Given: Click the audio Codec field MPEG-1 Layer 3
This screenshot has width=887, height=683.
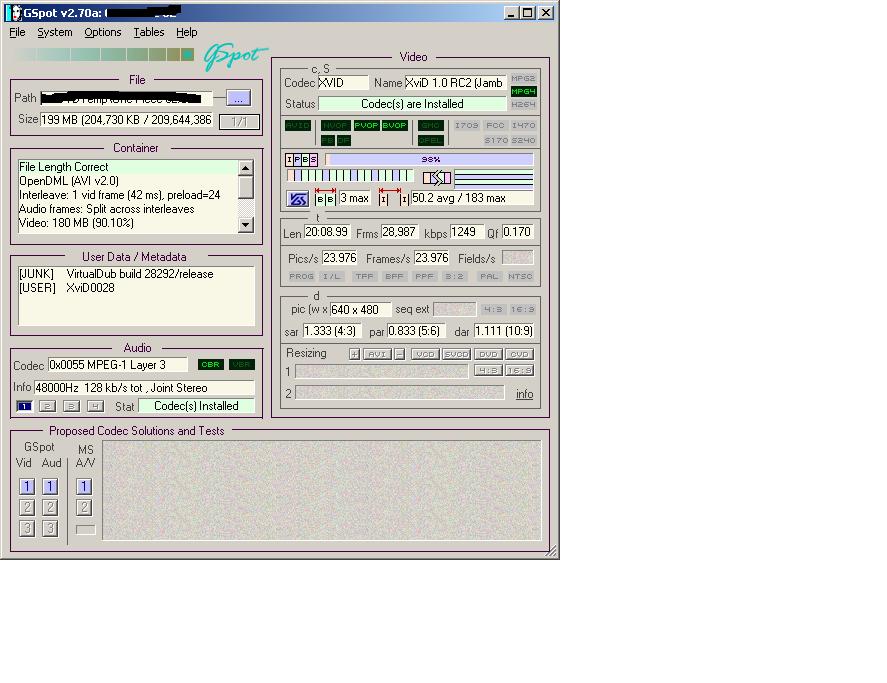Looking at the screenshot, I should click(118, 365).
